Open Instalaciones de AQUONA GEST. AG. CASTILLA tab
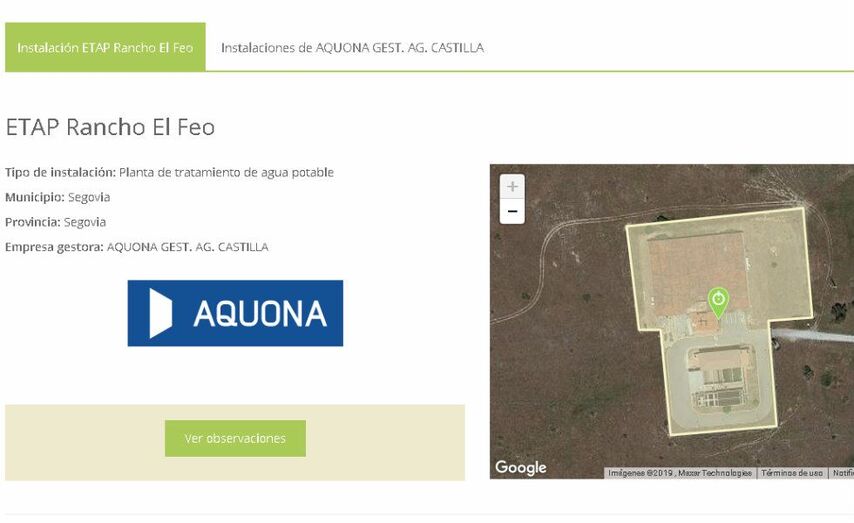 [352, 48]
